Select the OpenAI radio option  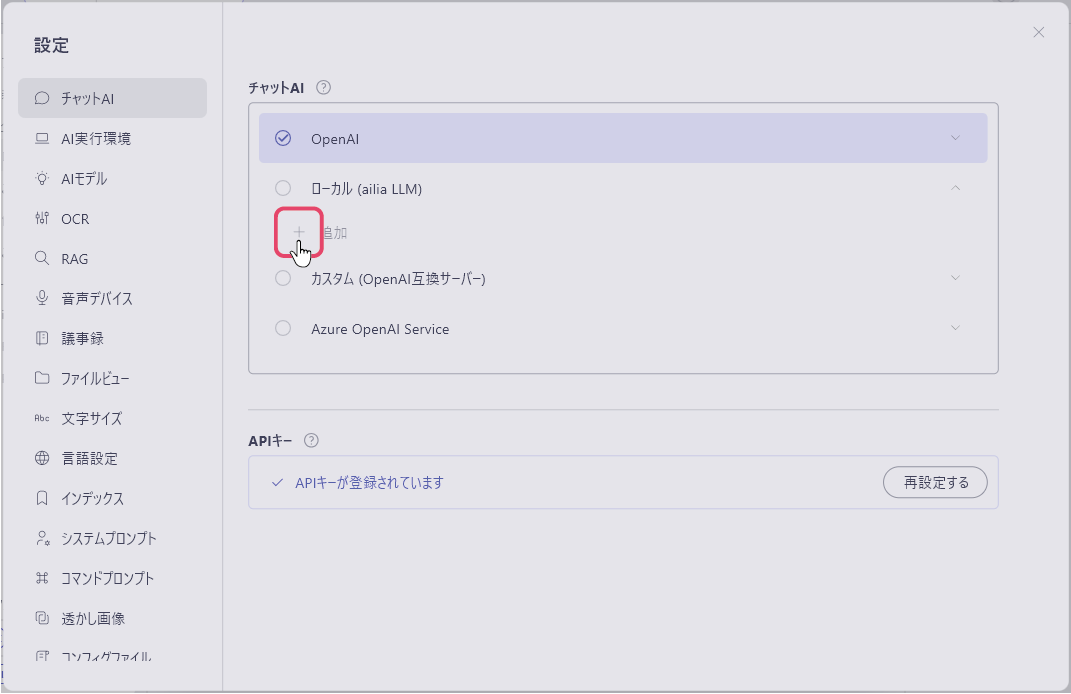[x=283, y=138]
